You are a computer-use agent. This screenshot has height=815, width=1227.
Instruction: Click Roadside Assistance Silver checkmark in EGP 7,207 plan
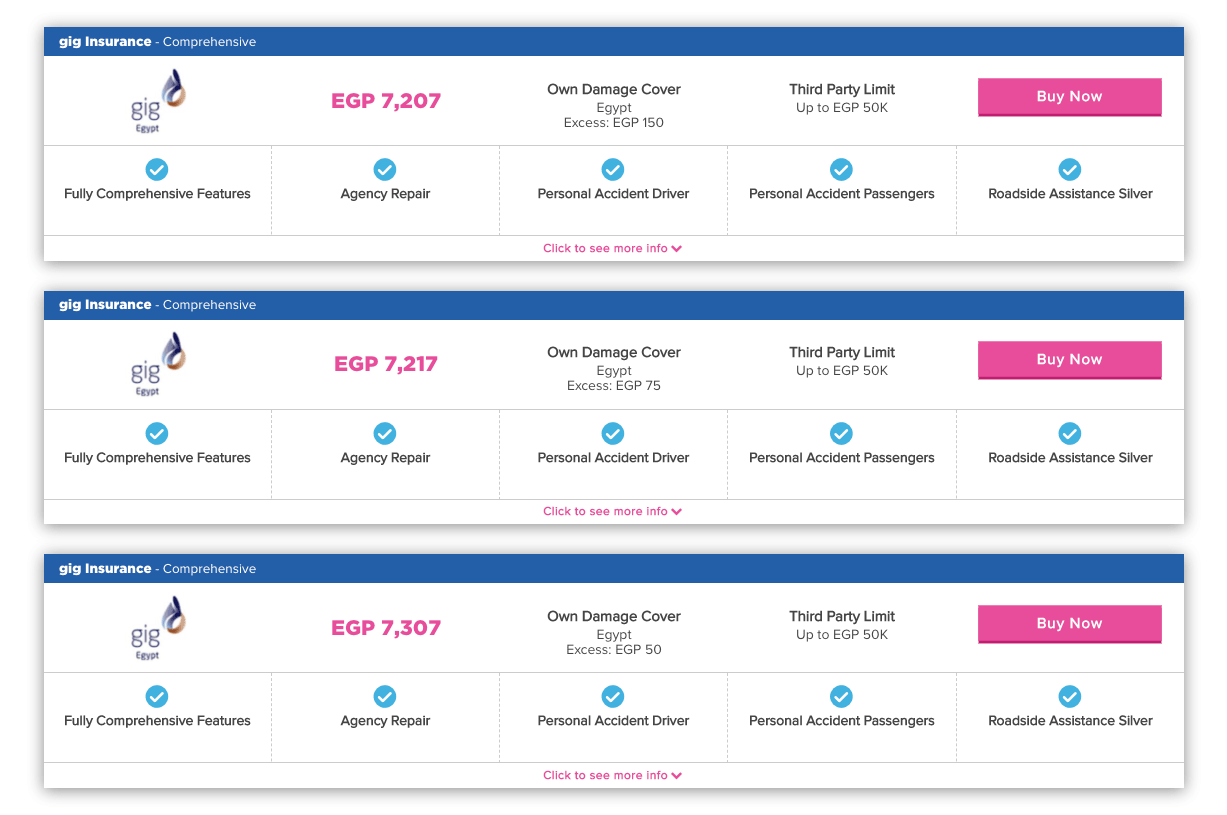pos(1070,169)
